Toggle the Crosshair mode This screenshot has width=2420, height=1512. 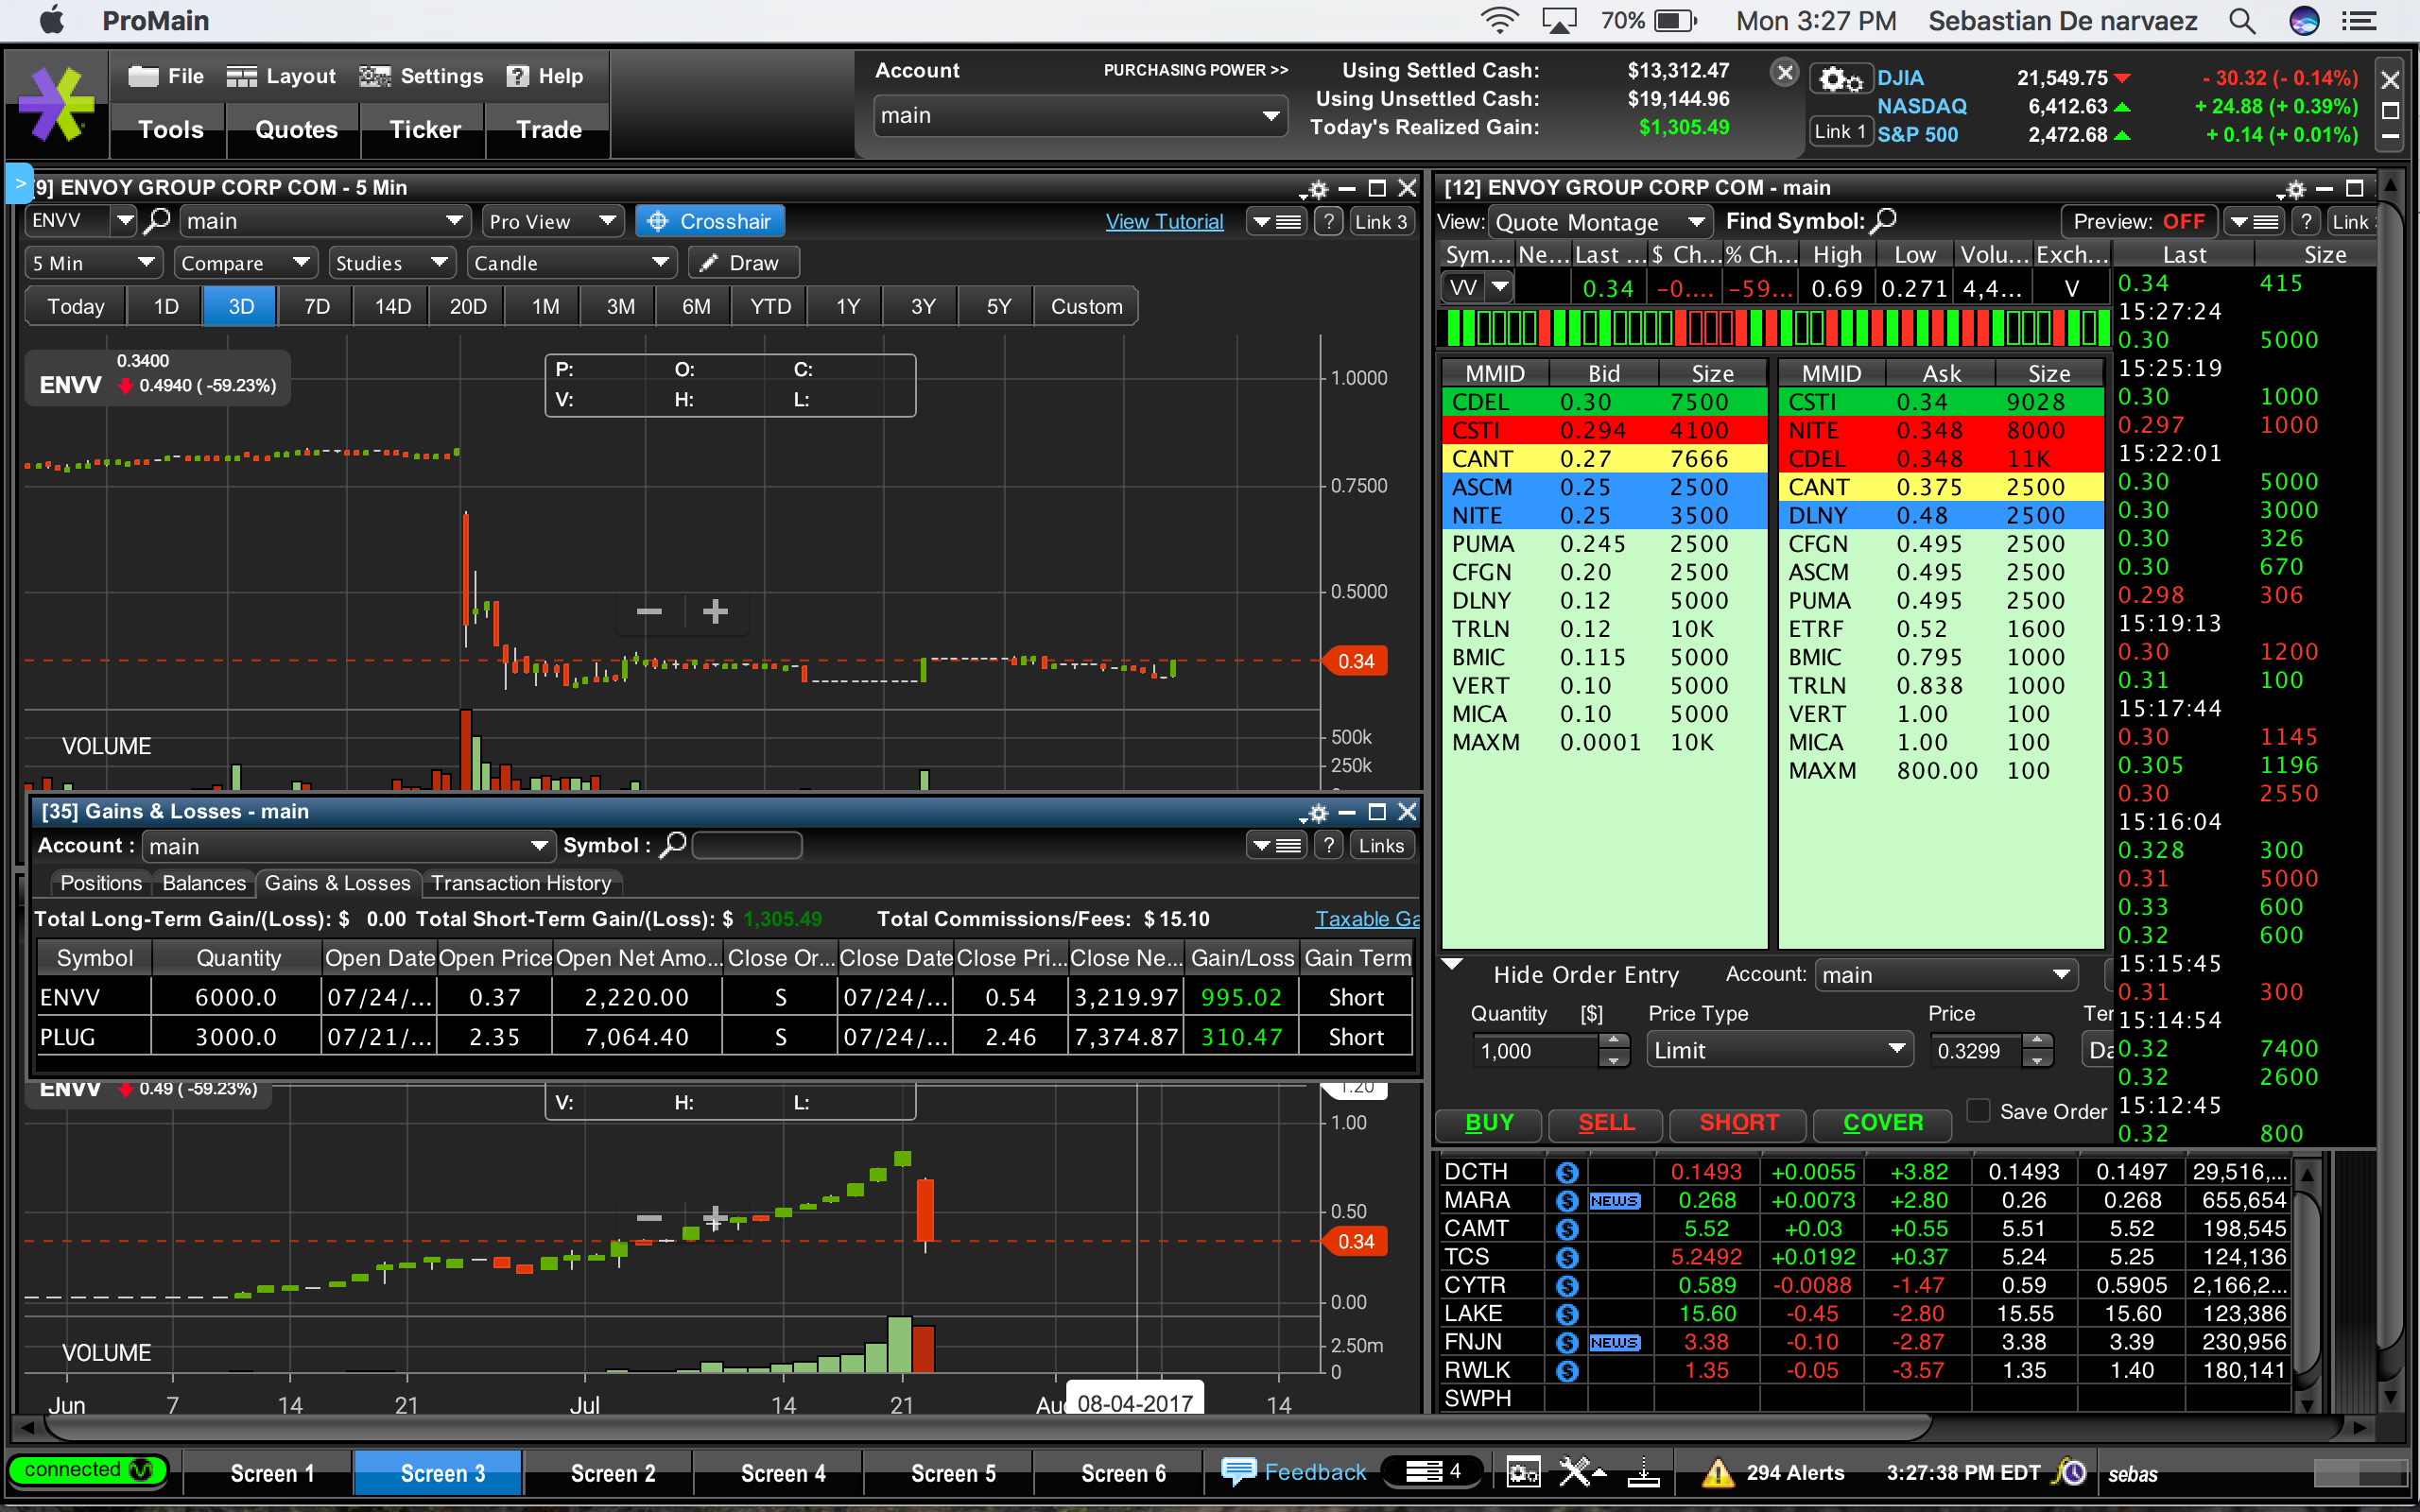[709, 221]
